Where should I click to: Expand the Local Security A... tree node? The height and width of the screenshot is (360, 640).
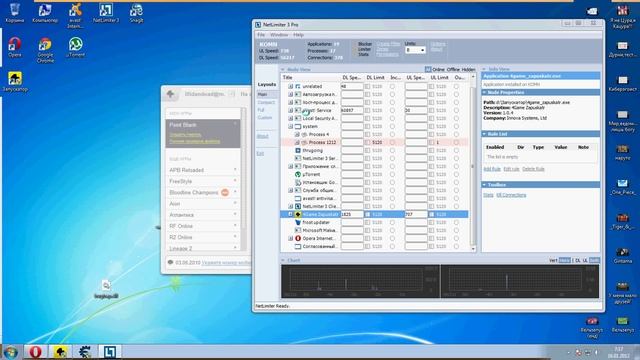coord(291,118)
